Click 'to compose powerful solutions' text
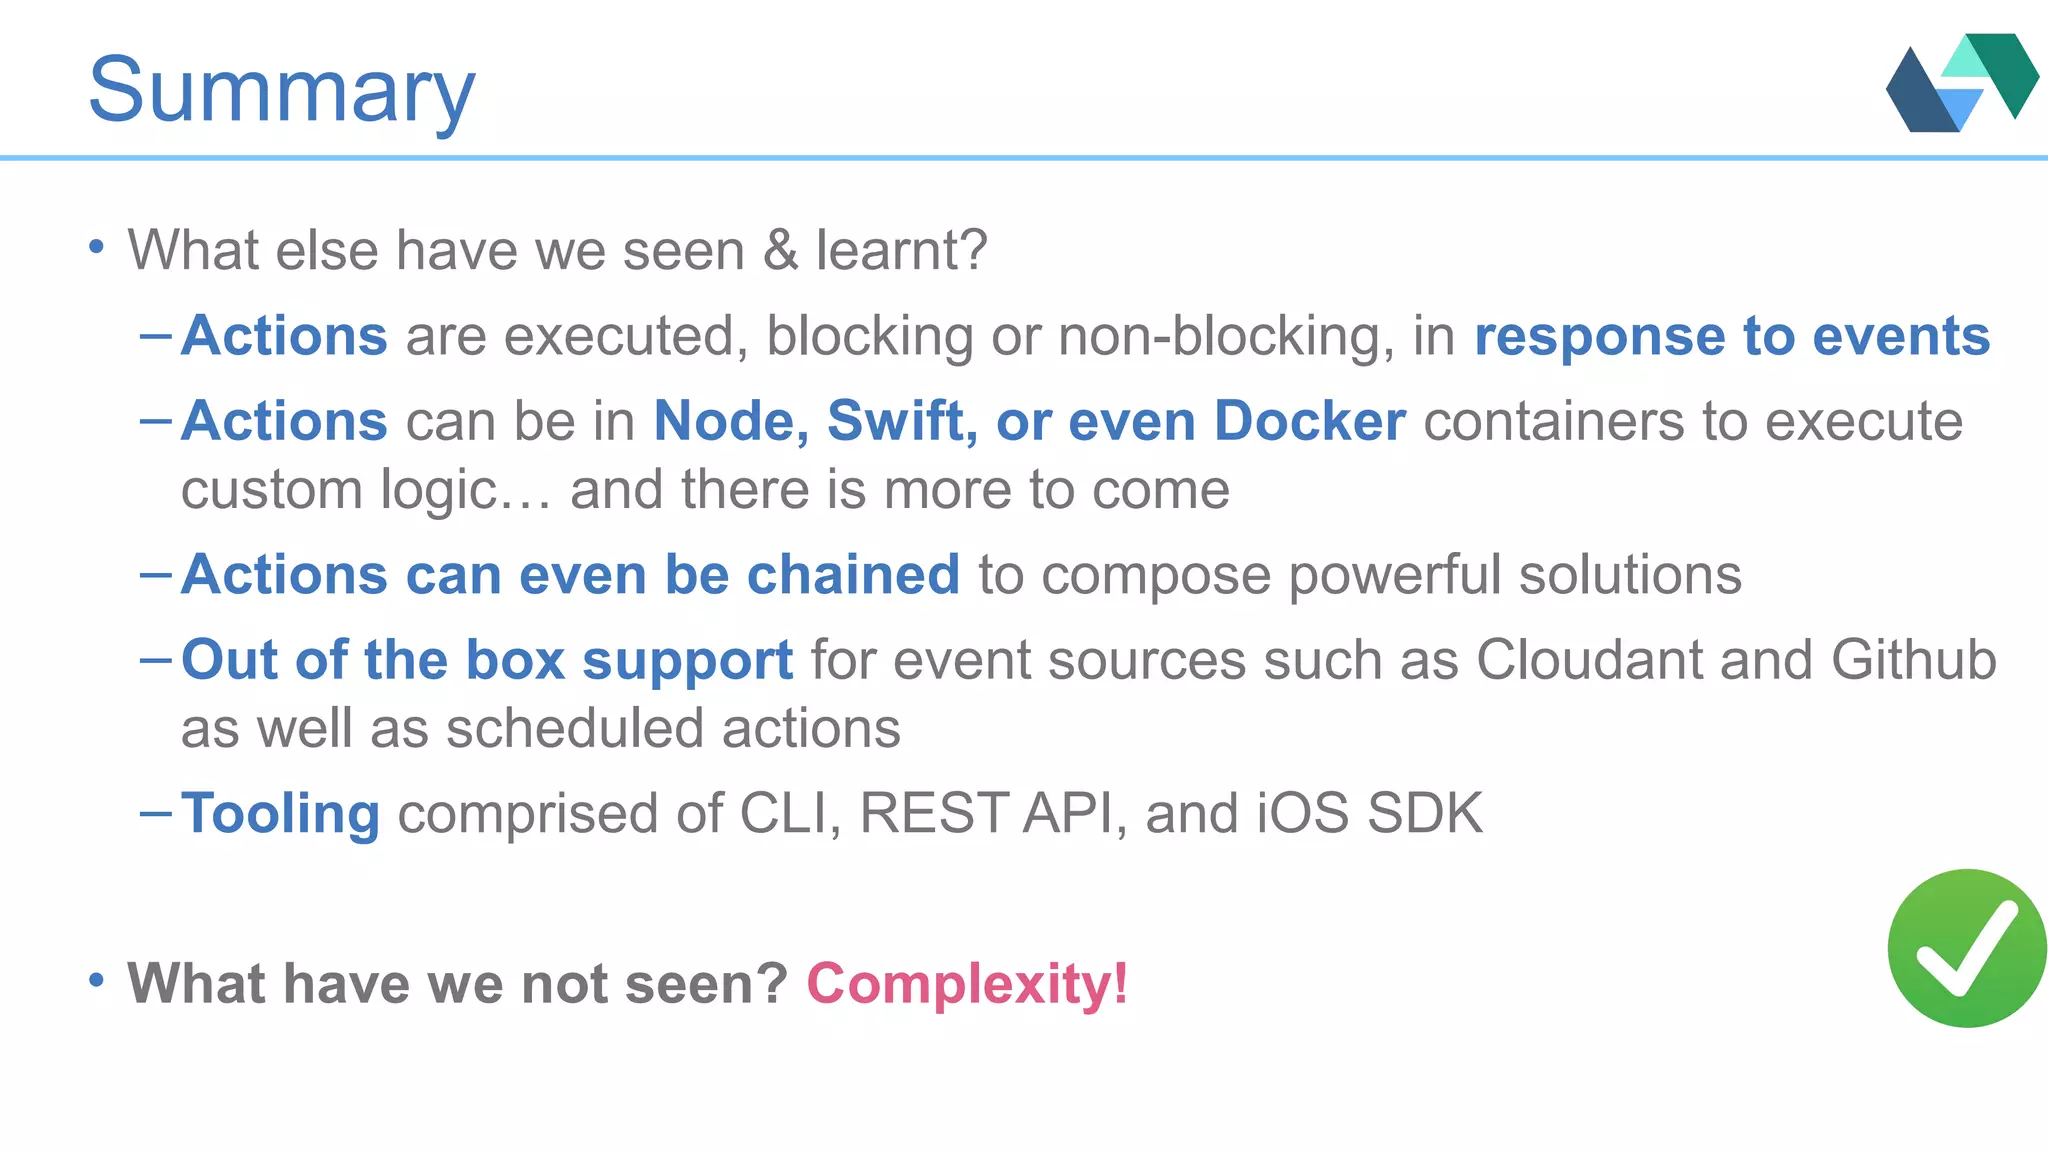2048x1152 pixels. (x=1360, y=576)
